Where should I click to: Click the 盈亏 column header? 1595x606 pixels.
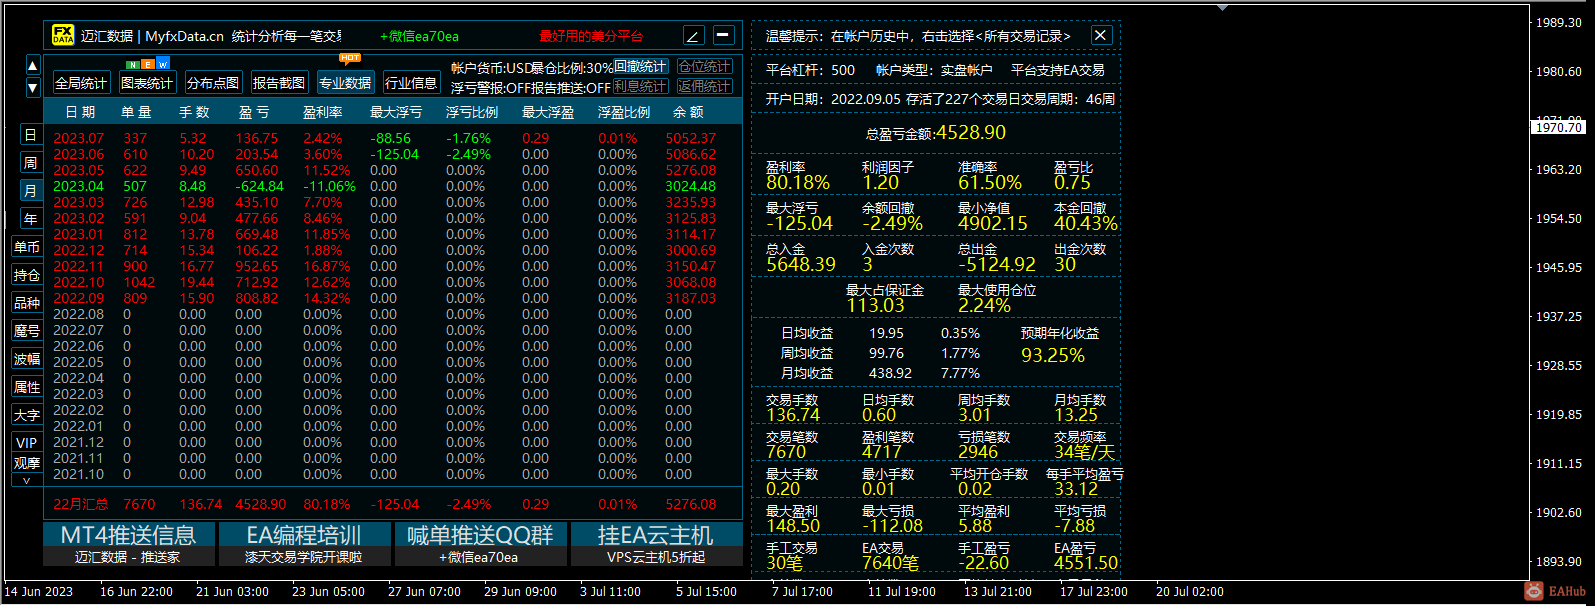tap(254, 112)
